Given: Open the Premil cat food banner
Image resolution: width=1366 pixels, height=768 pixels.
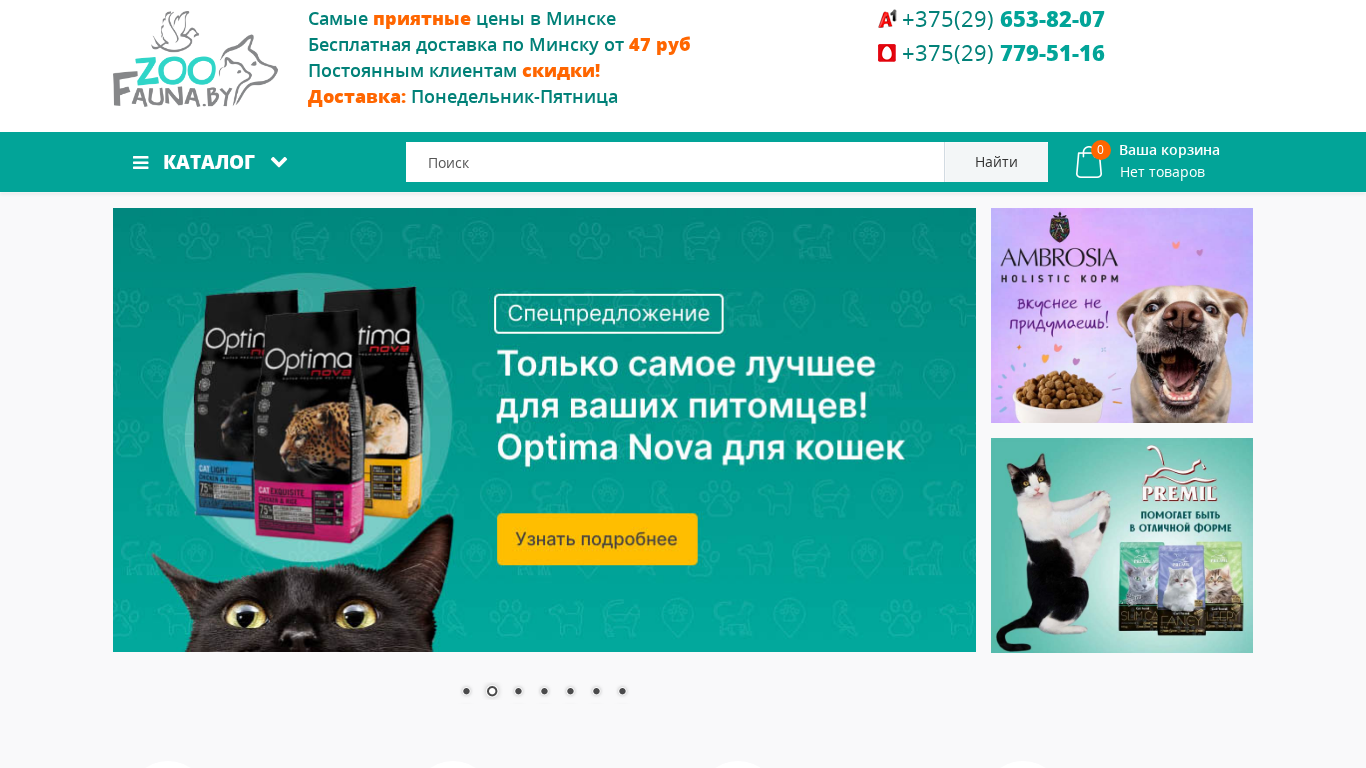Looking at the screenshot, I should (1122, 545).
